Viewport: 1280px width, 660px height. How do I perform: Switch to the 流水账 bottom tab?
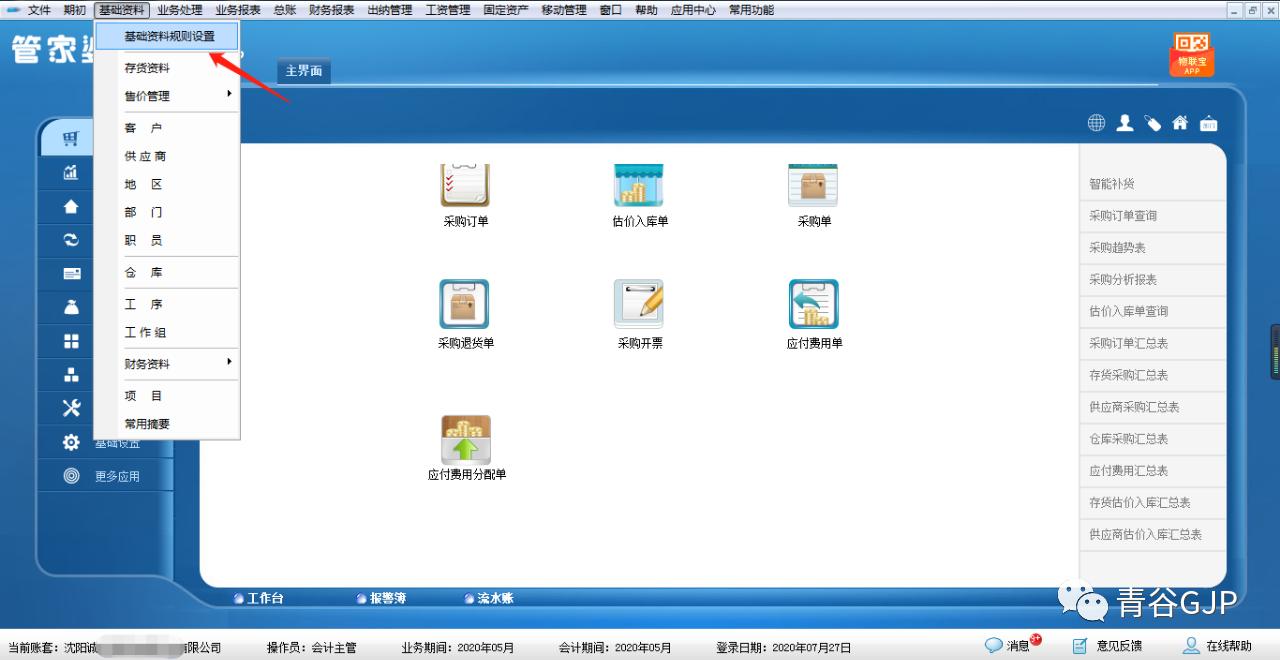click(x=489, y=598)
